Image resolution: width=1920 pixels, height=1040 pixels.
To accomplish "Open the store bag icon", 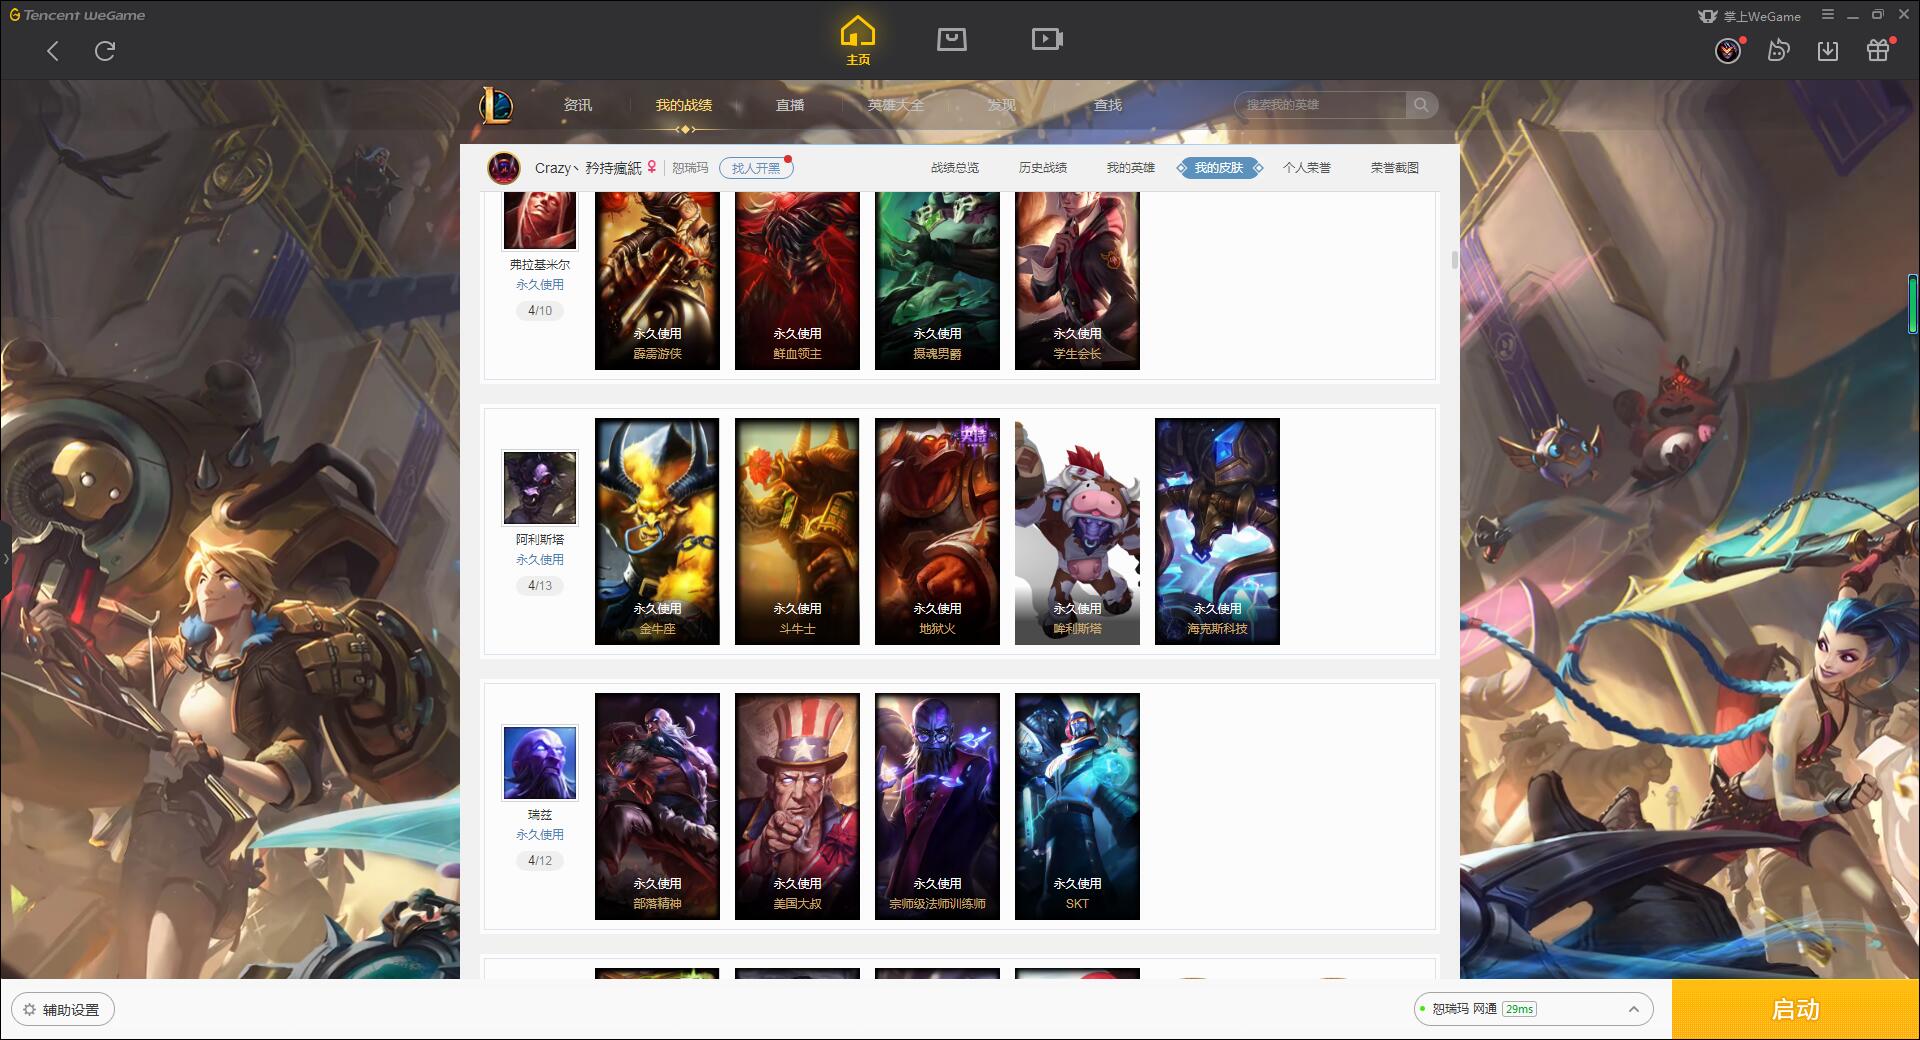I will 951,39.
